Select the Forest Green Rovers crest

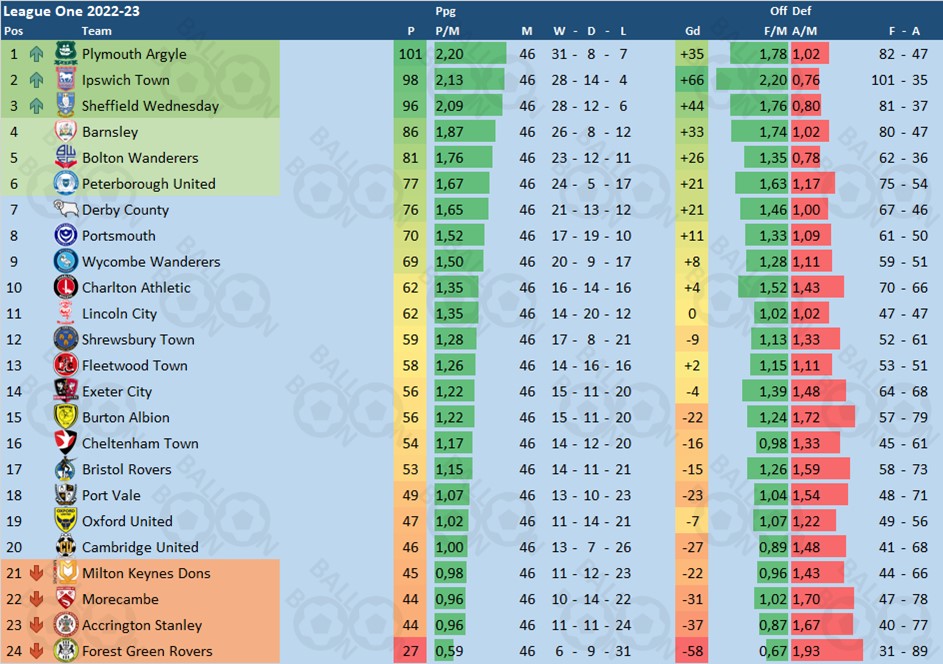tap(66, 651)
